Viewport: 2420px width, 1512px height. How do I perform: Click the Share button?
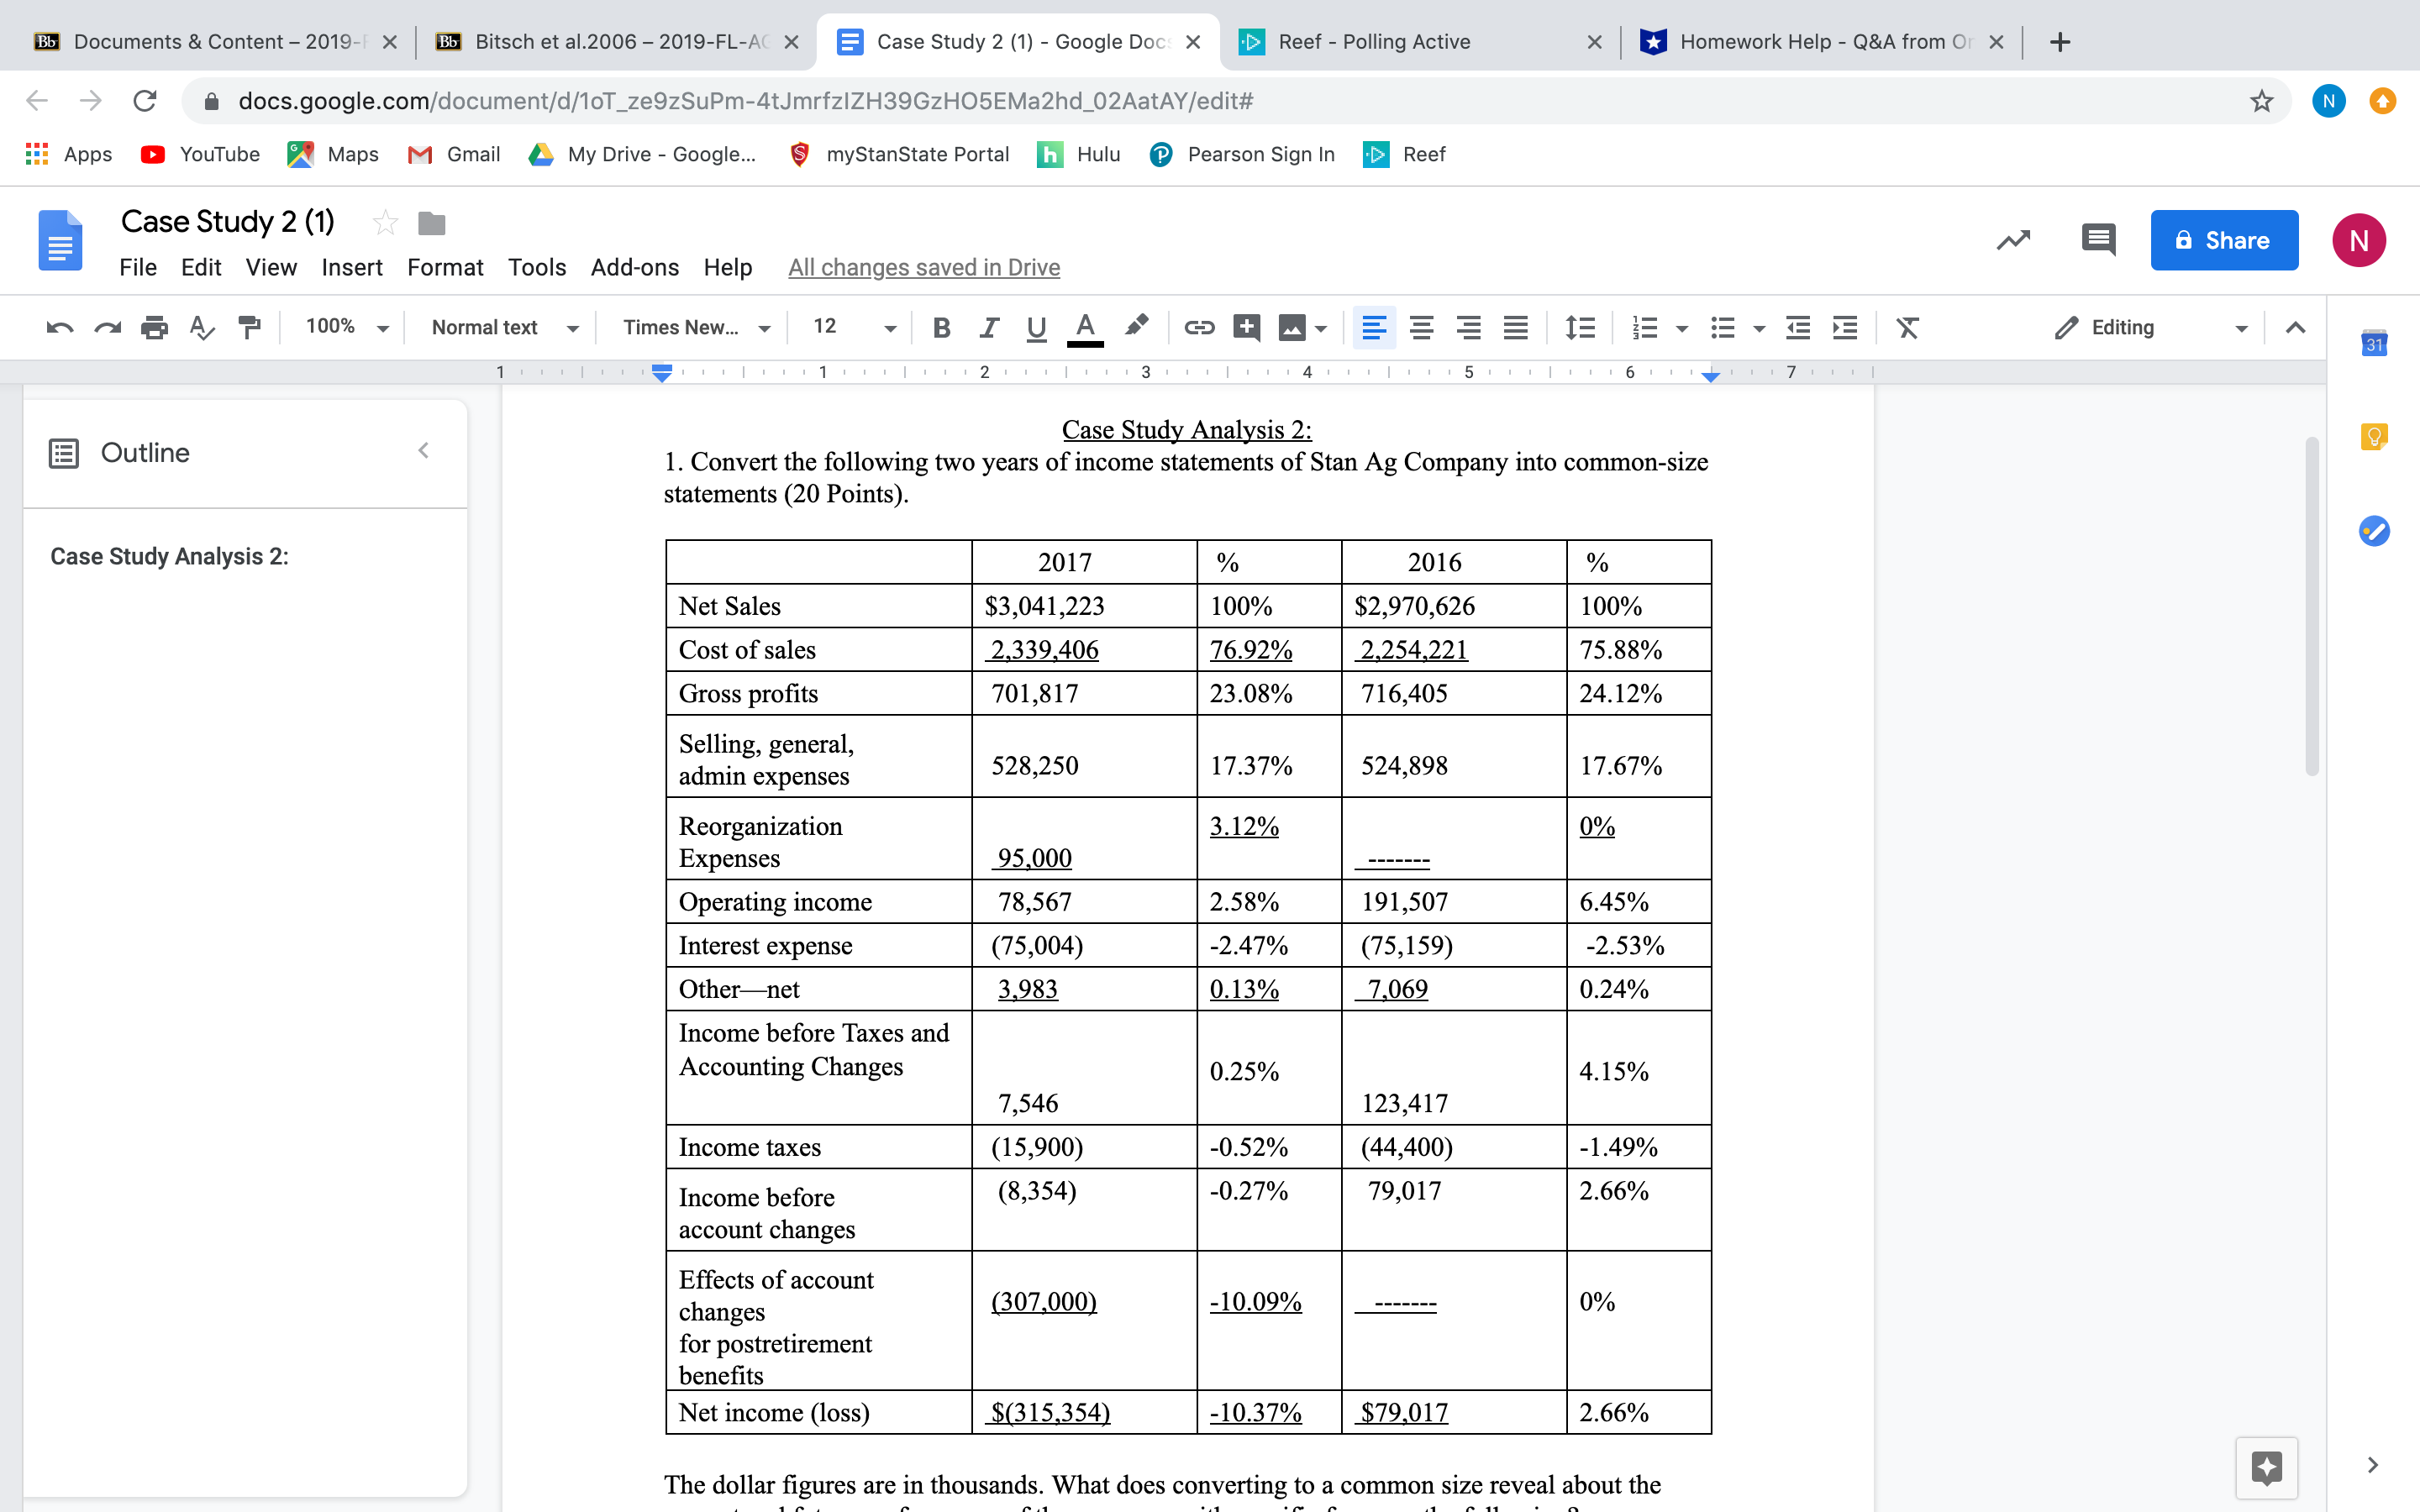[x=2224, y=240]
